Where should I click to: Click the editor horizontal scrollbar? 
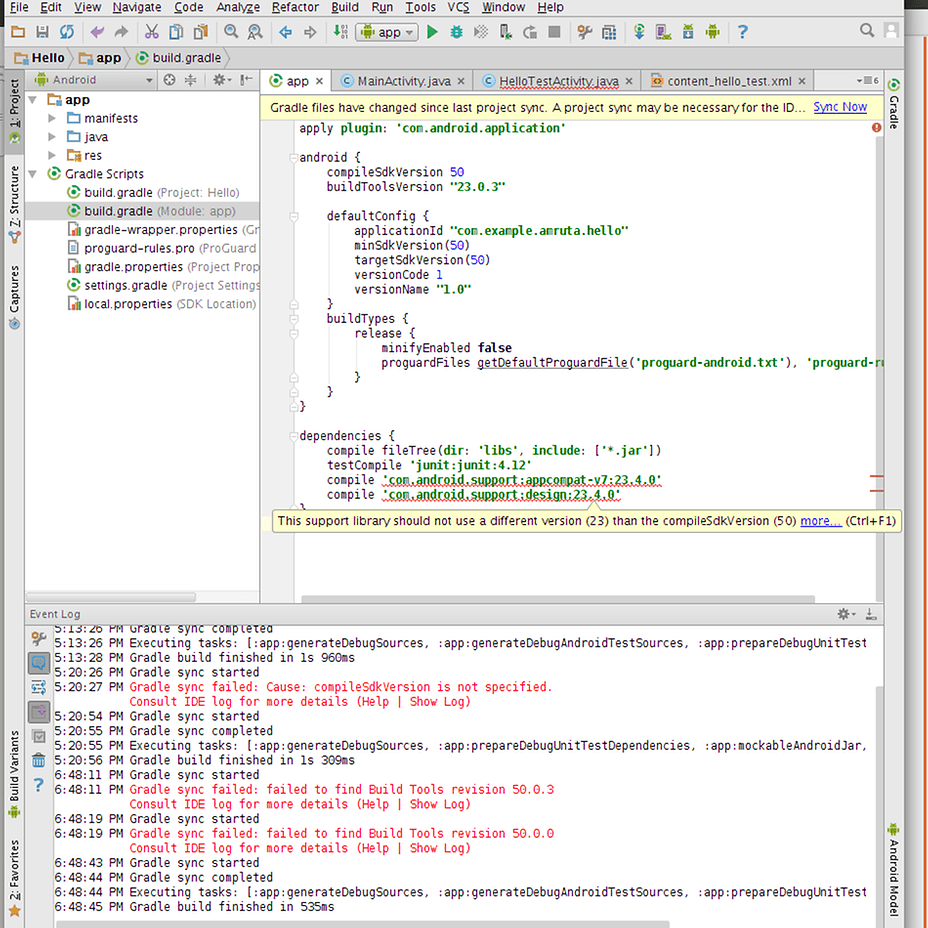coord(558,599)
